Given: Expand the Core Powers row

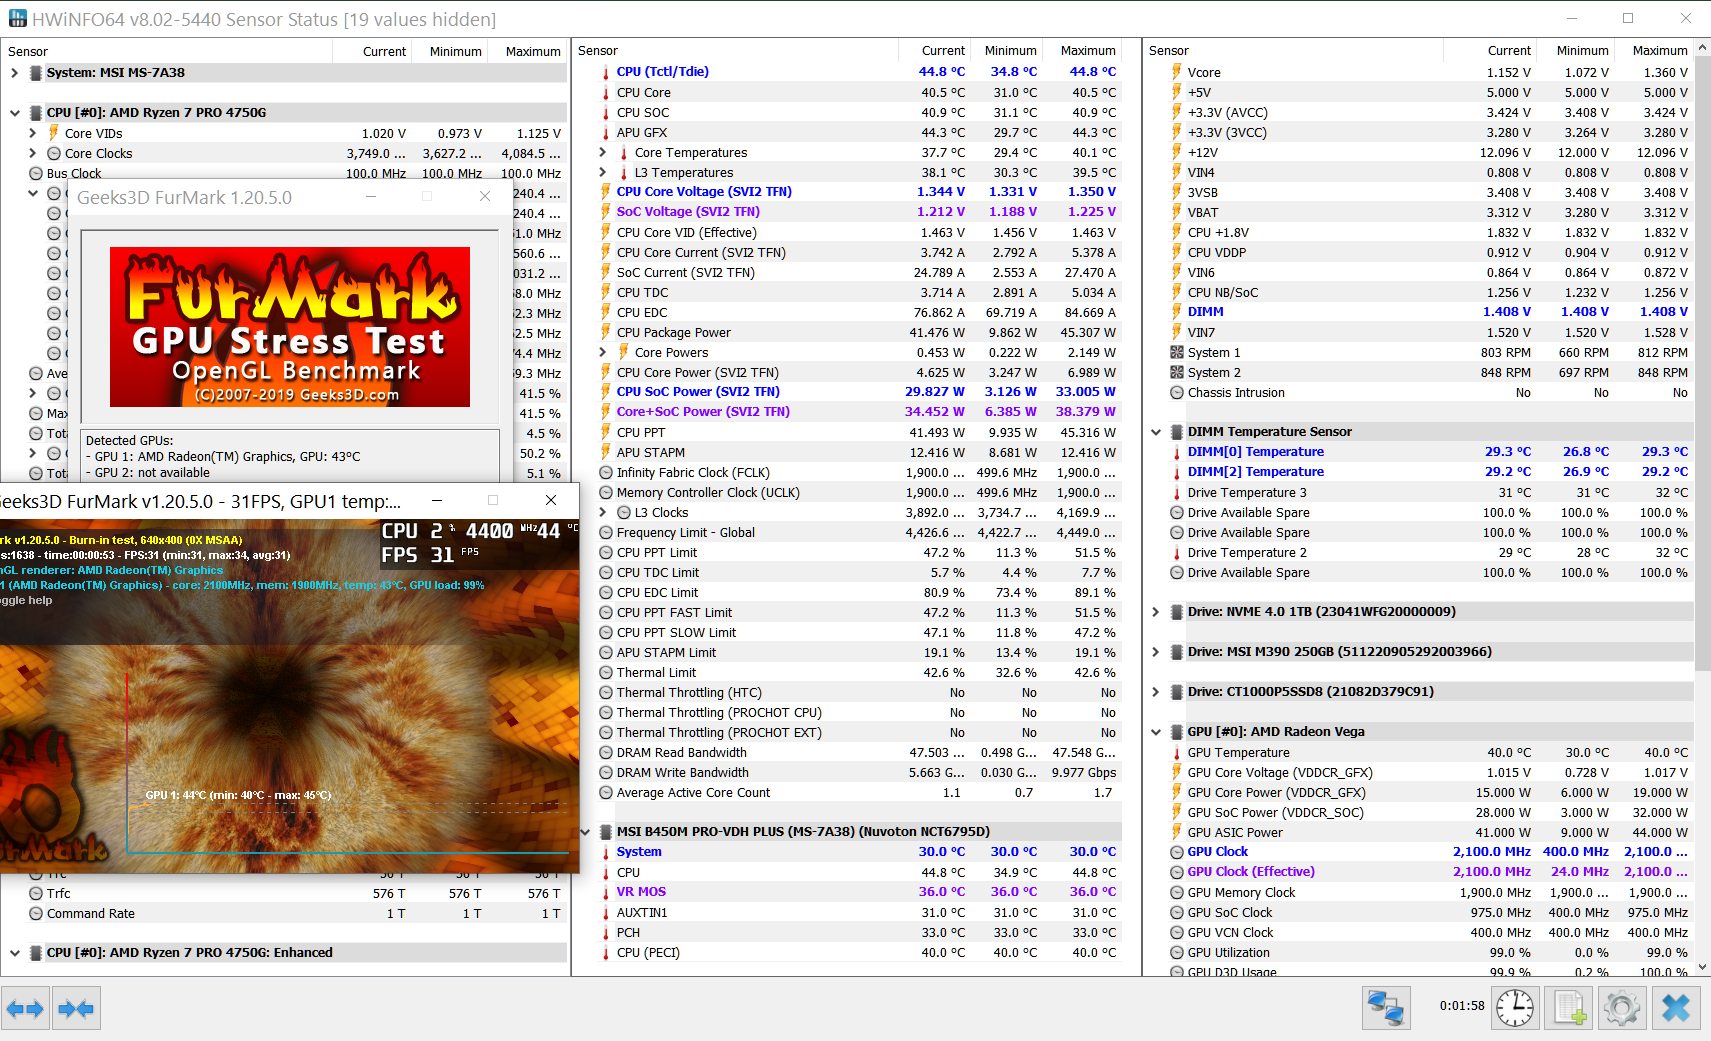Looking at the screenshot, I should pos(602,352).
